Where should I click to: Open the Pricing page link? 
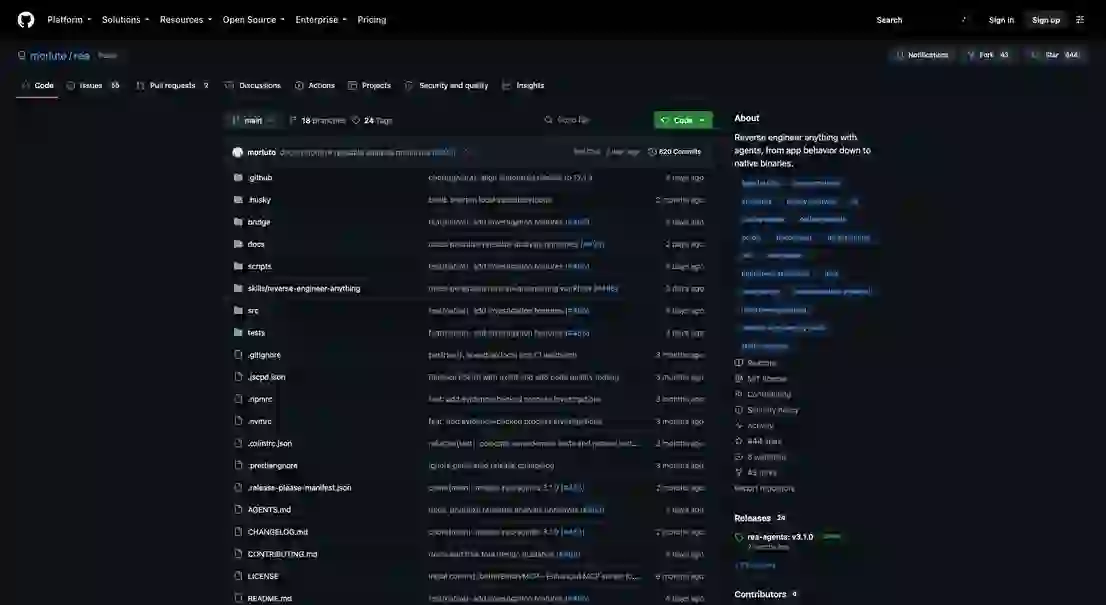coord(372,20)
